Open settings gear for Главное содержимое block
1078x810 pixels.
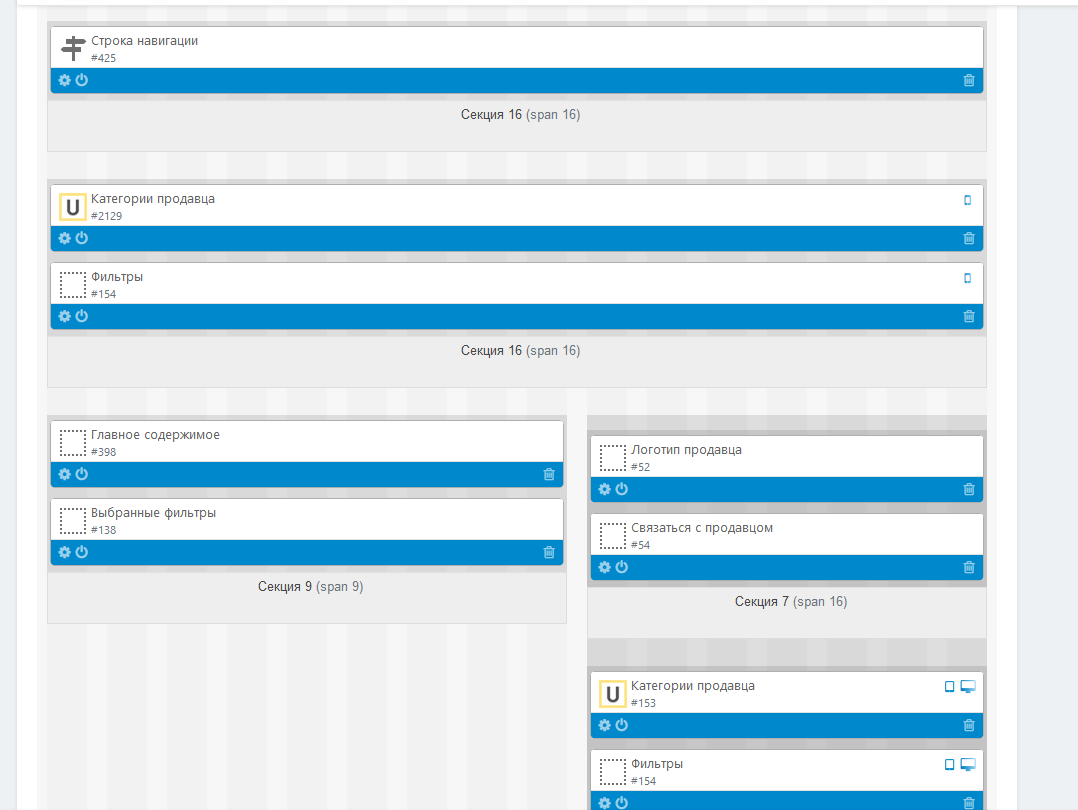(x=65, y=474)
